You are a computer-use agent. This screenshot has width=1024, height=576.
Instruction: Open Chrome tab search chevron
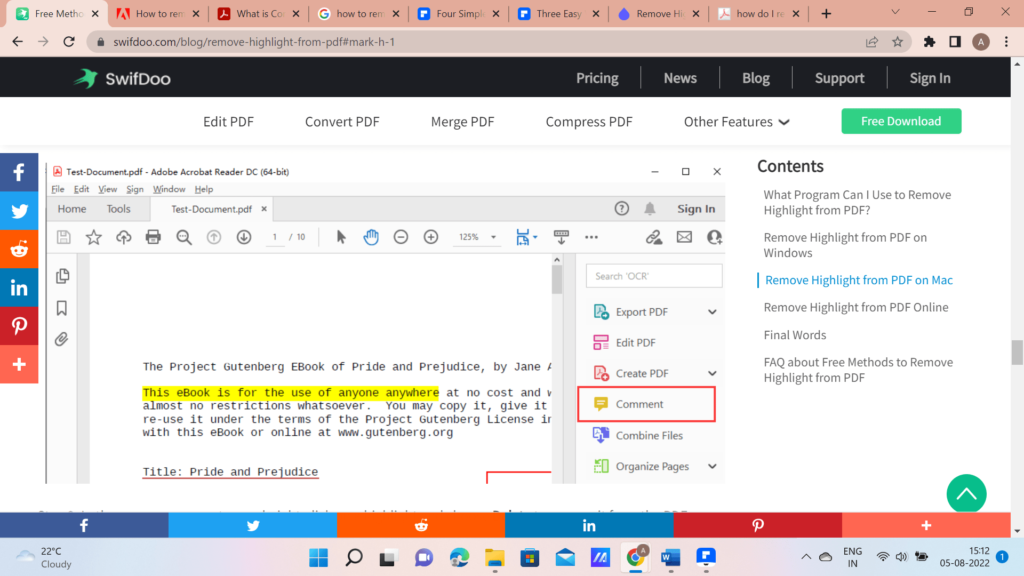pos(895,12)
